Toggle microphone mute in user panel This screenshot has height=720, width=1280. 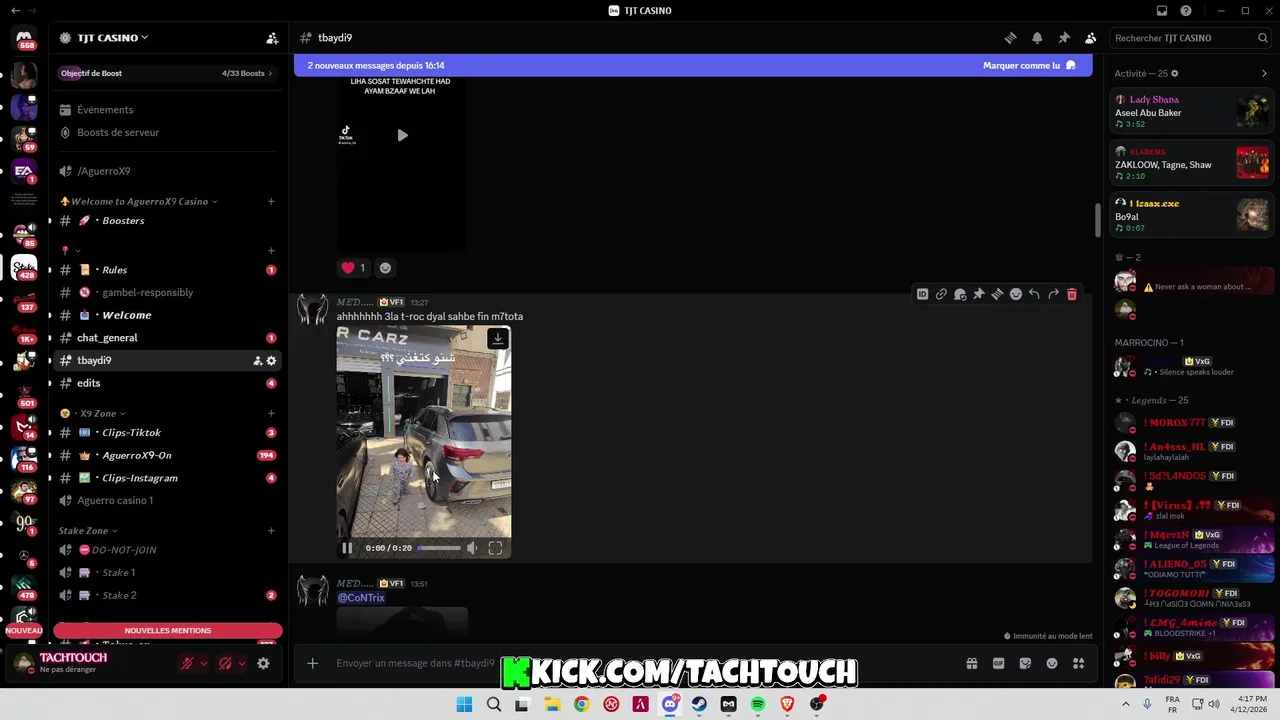pyautogui.click(x=186, y=663)
